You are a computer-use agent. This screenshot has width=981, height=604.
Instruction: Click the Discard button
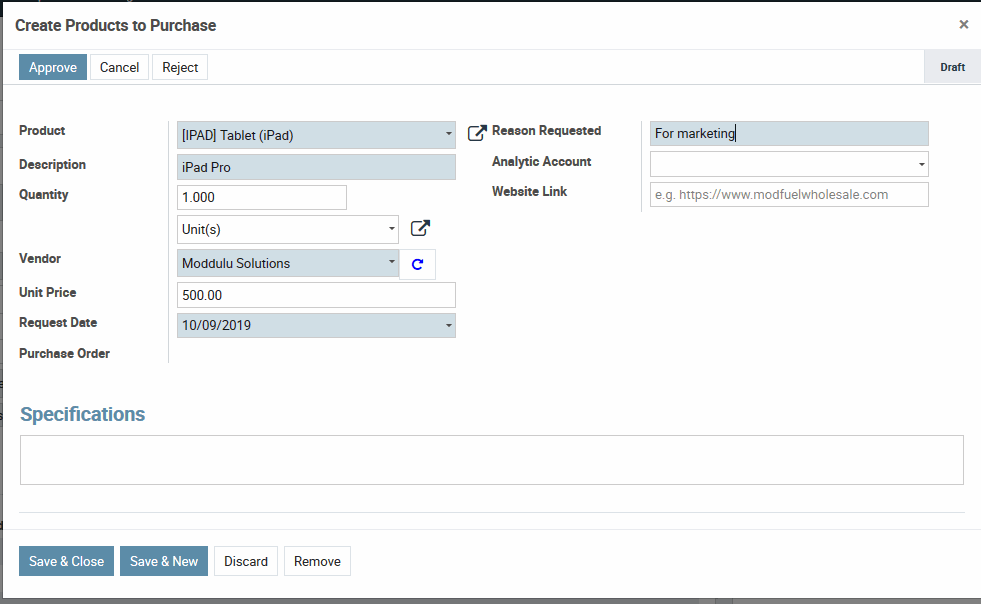[x=246, y=561]
